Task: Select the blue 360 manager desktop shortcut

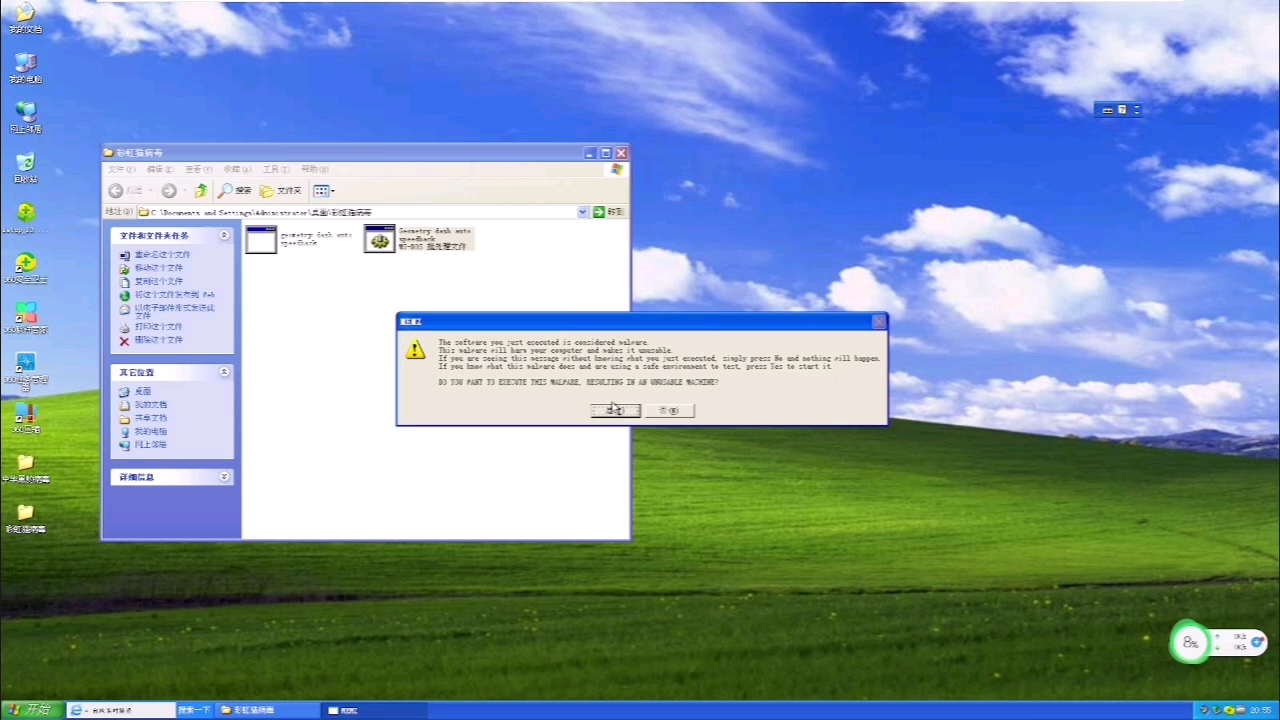Action: click(x=25, y=369)
